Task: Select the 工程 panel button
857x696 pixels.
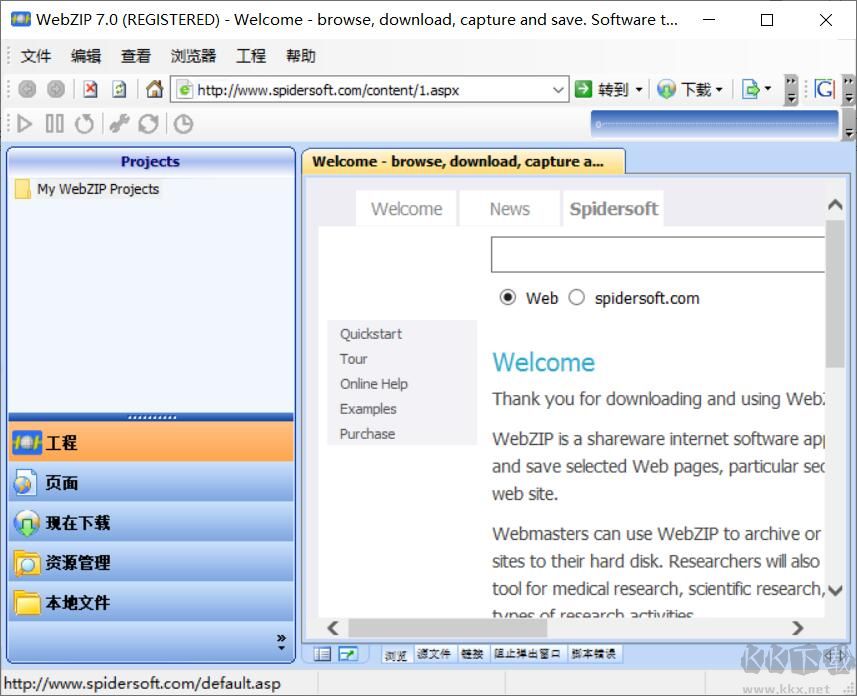Action: (x=151, y=442)
